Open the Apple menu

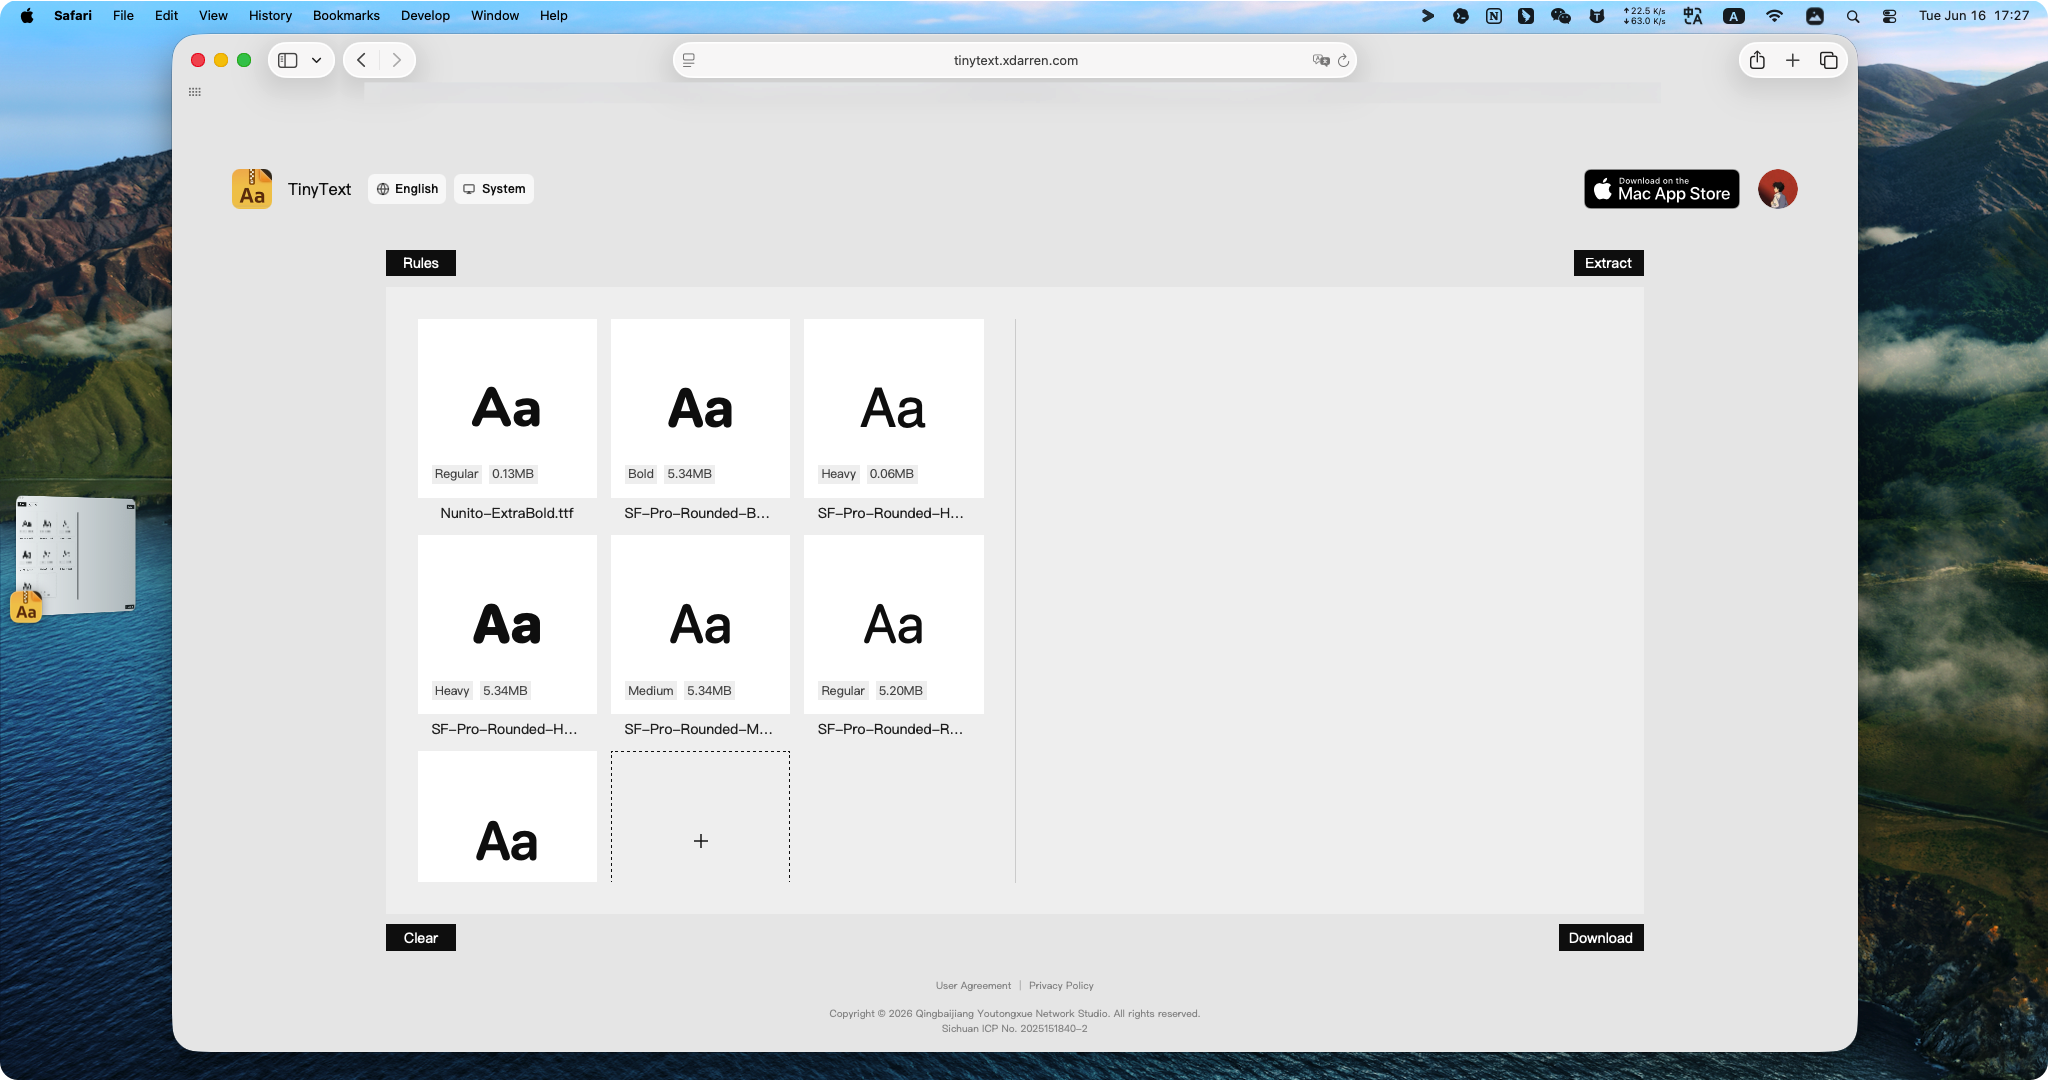pos(27,15)
